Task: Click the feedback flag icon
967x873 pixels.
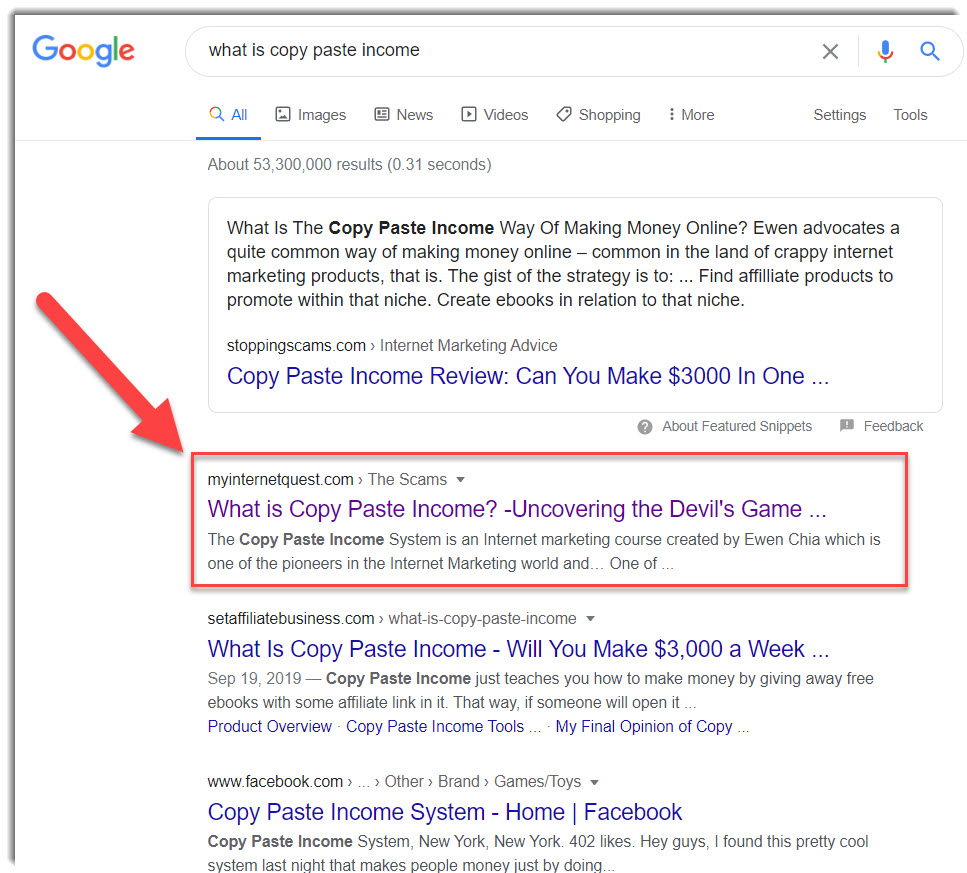Action: [x=847, y=425]
